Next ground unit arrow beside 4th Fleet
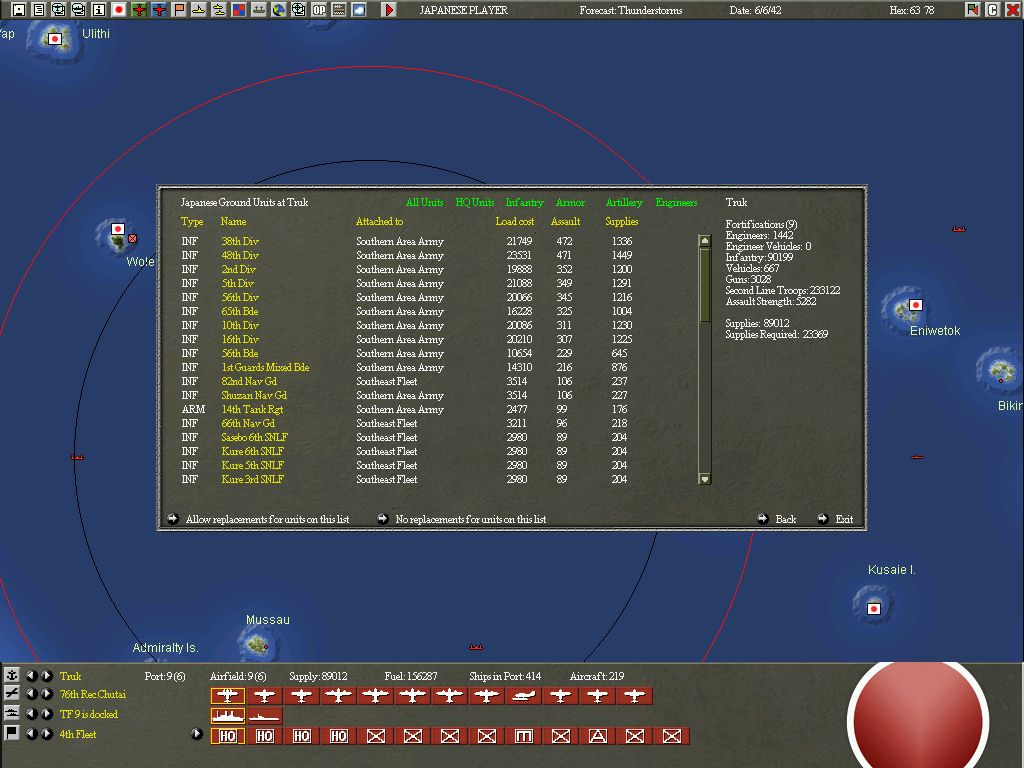The image size is (1024, 768). pos(47,733)
